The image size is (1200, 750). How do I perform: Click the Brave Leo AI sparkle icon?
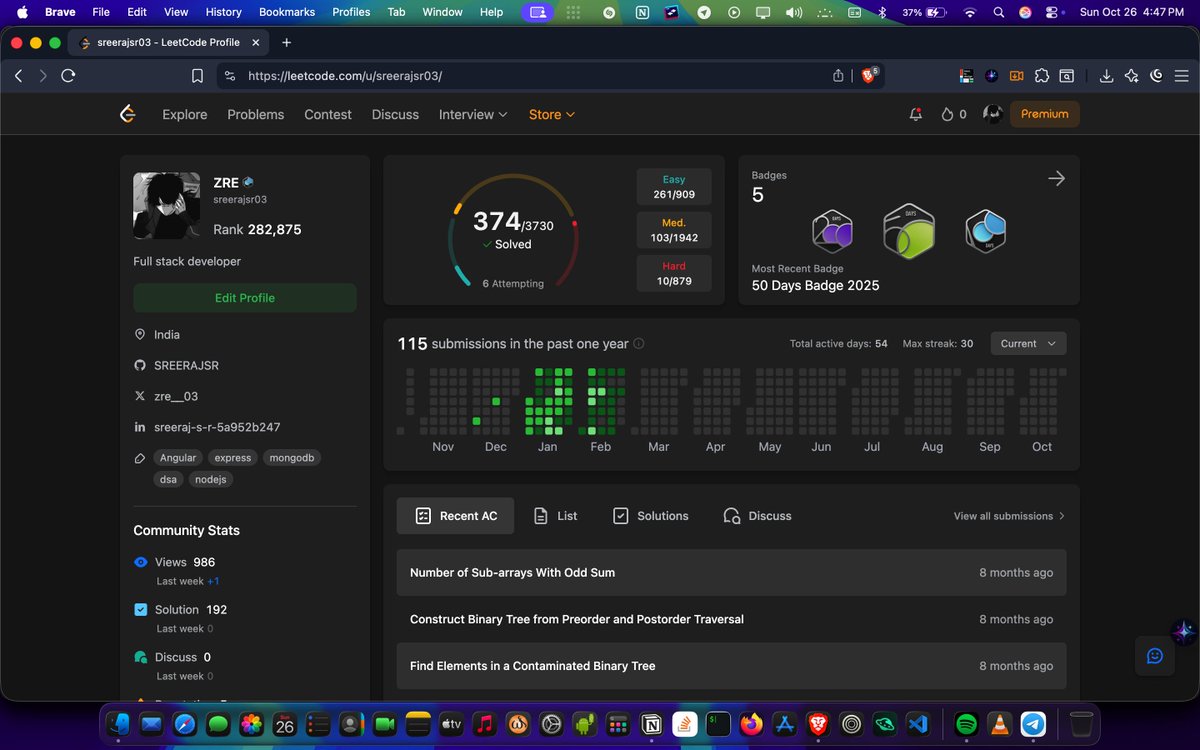(1131, 76)
